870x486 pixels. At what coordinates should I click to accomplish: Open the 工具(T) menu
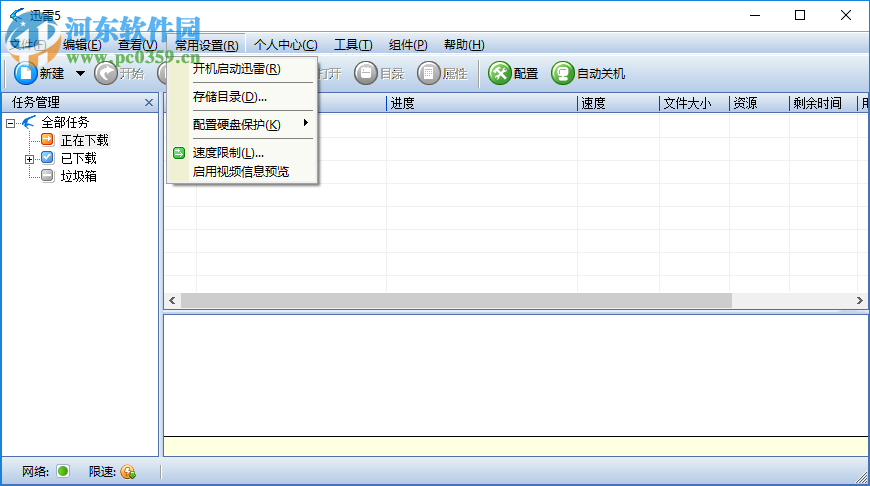353,45
